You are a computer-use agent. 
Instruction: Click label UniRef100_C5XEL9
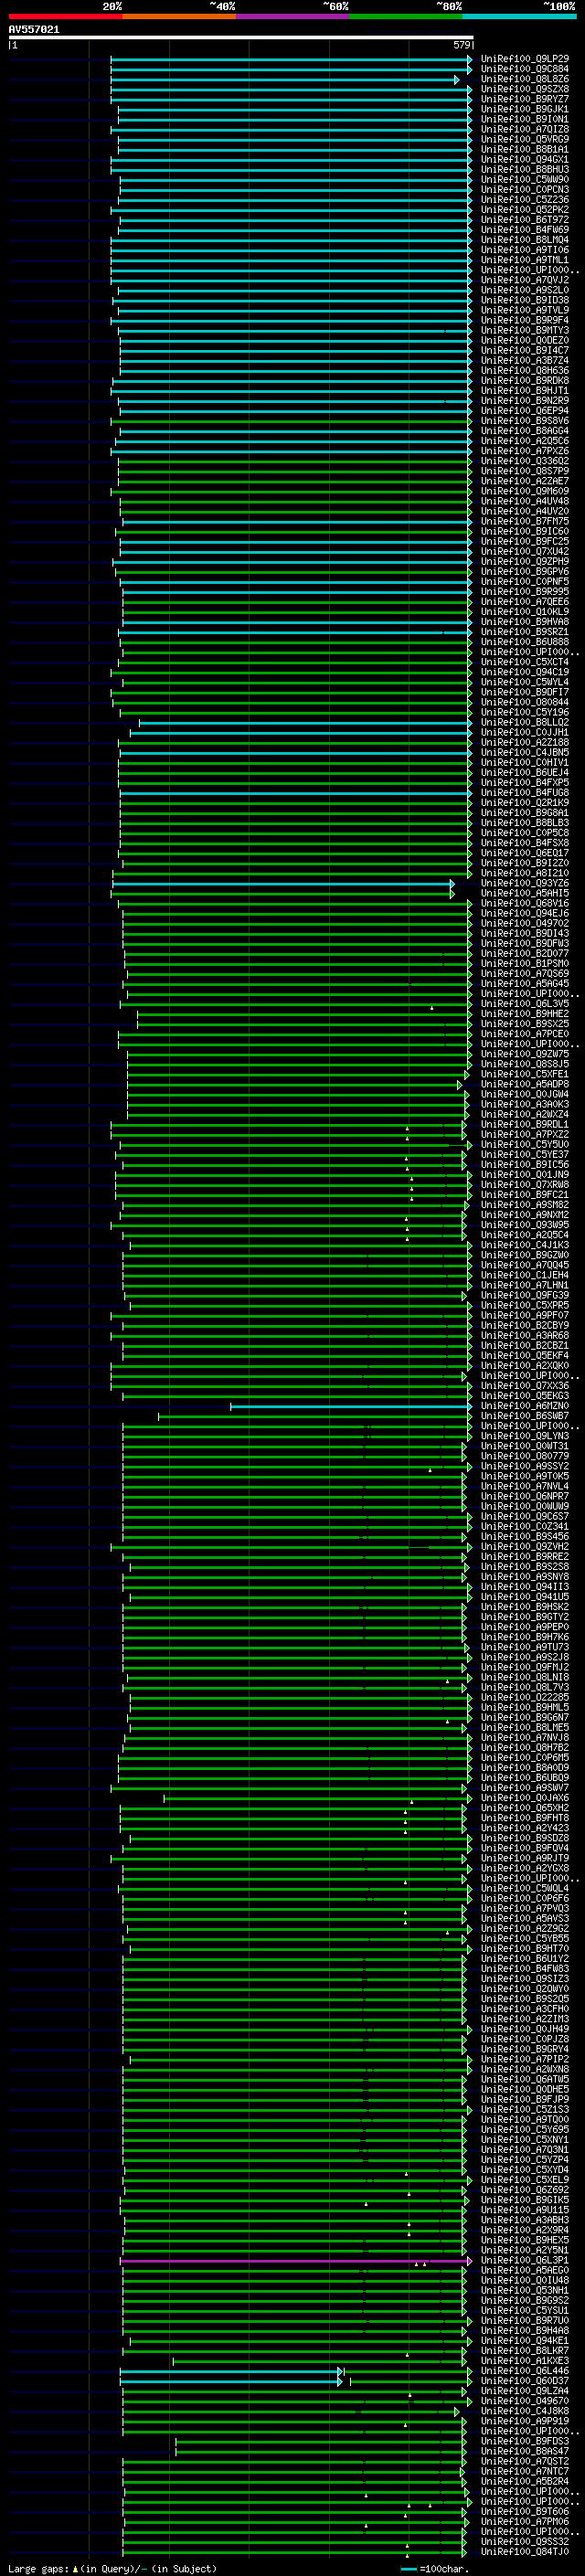(525, 2180)
